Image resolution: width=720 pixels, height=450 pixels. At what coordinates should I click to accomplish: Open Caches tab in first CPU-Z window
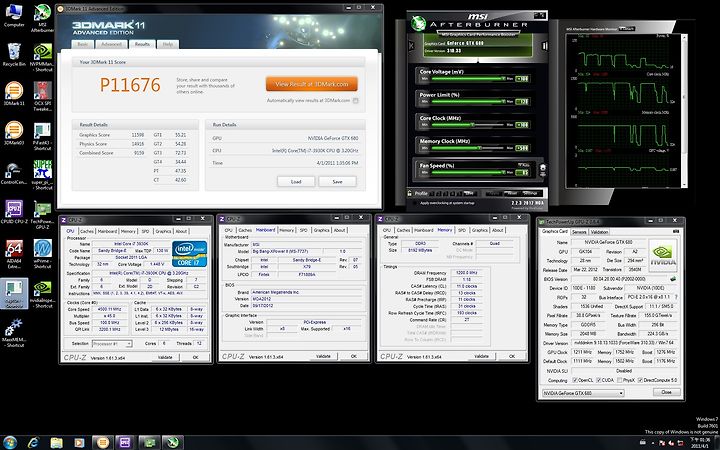click(87, 231)
